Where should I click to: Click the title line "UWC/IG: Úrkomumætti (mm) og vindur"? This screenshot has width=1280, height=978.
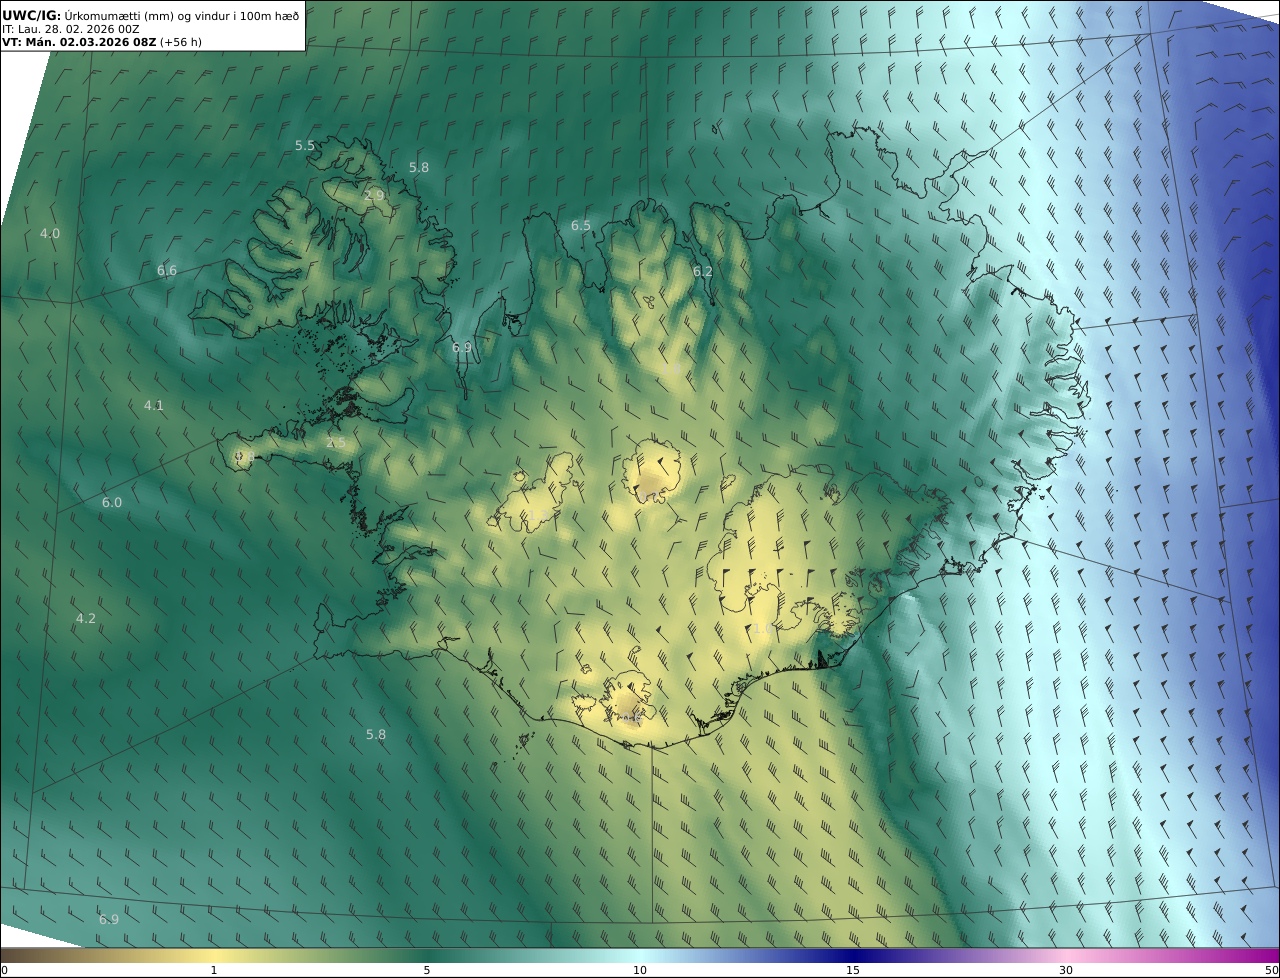pos(151,15)
